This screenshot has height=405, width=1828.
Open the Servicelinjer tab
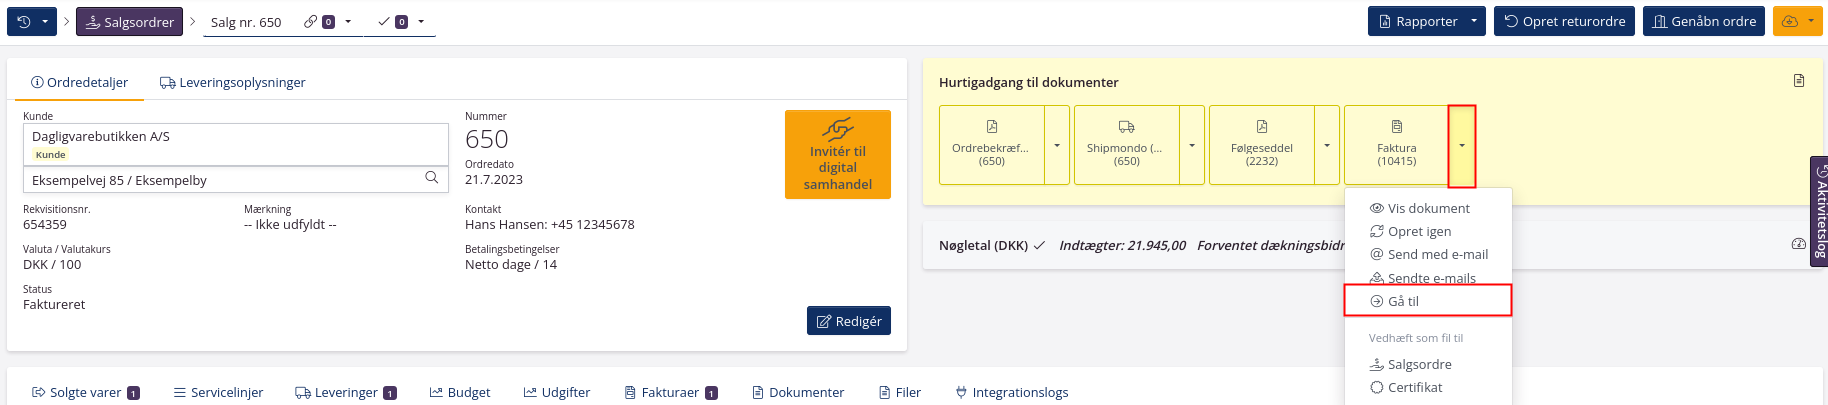tap(218, 392)
